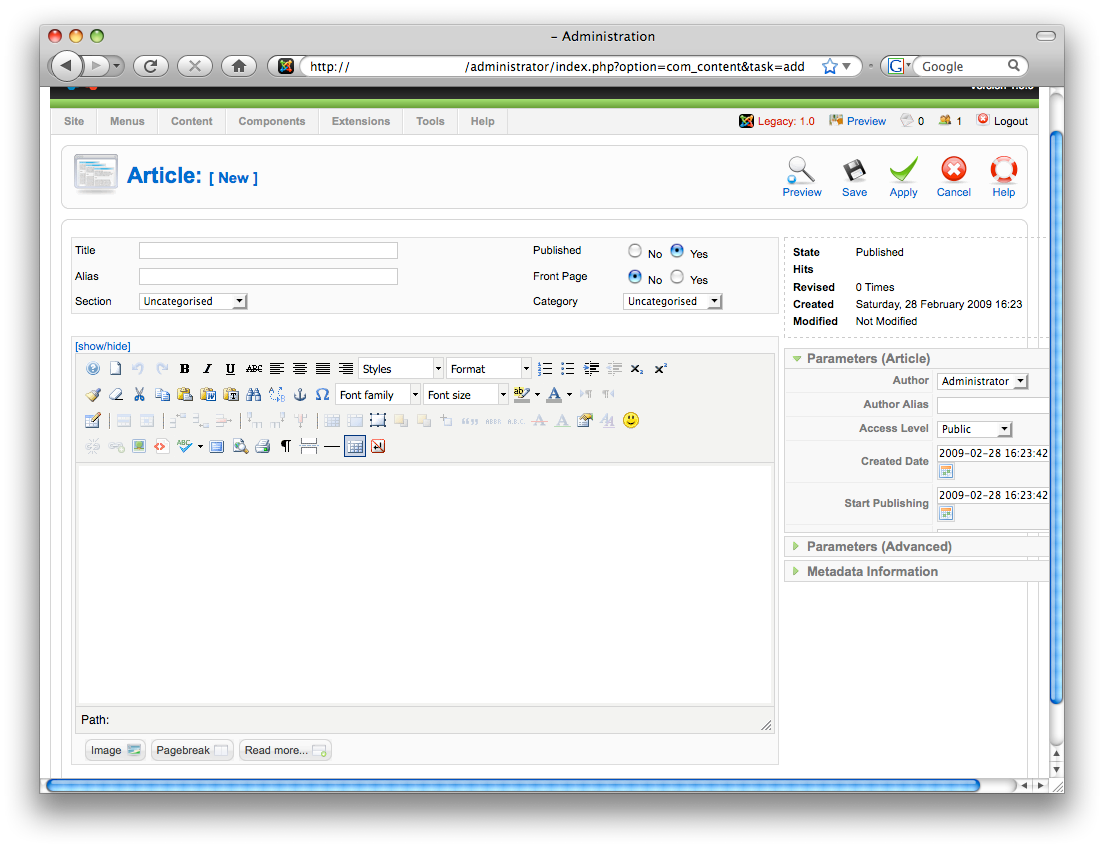Screen dimensions: 1104x848
Task: Toggle underline formatting in editor
Action: coord(230,368)
